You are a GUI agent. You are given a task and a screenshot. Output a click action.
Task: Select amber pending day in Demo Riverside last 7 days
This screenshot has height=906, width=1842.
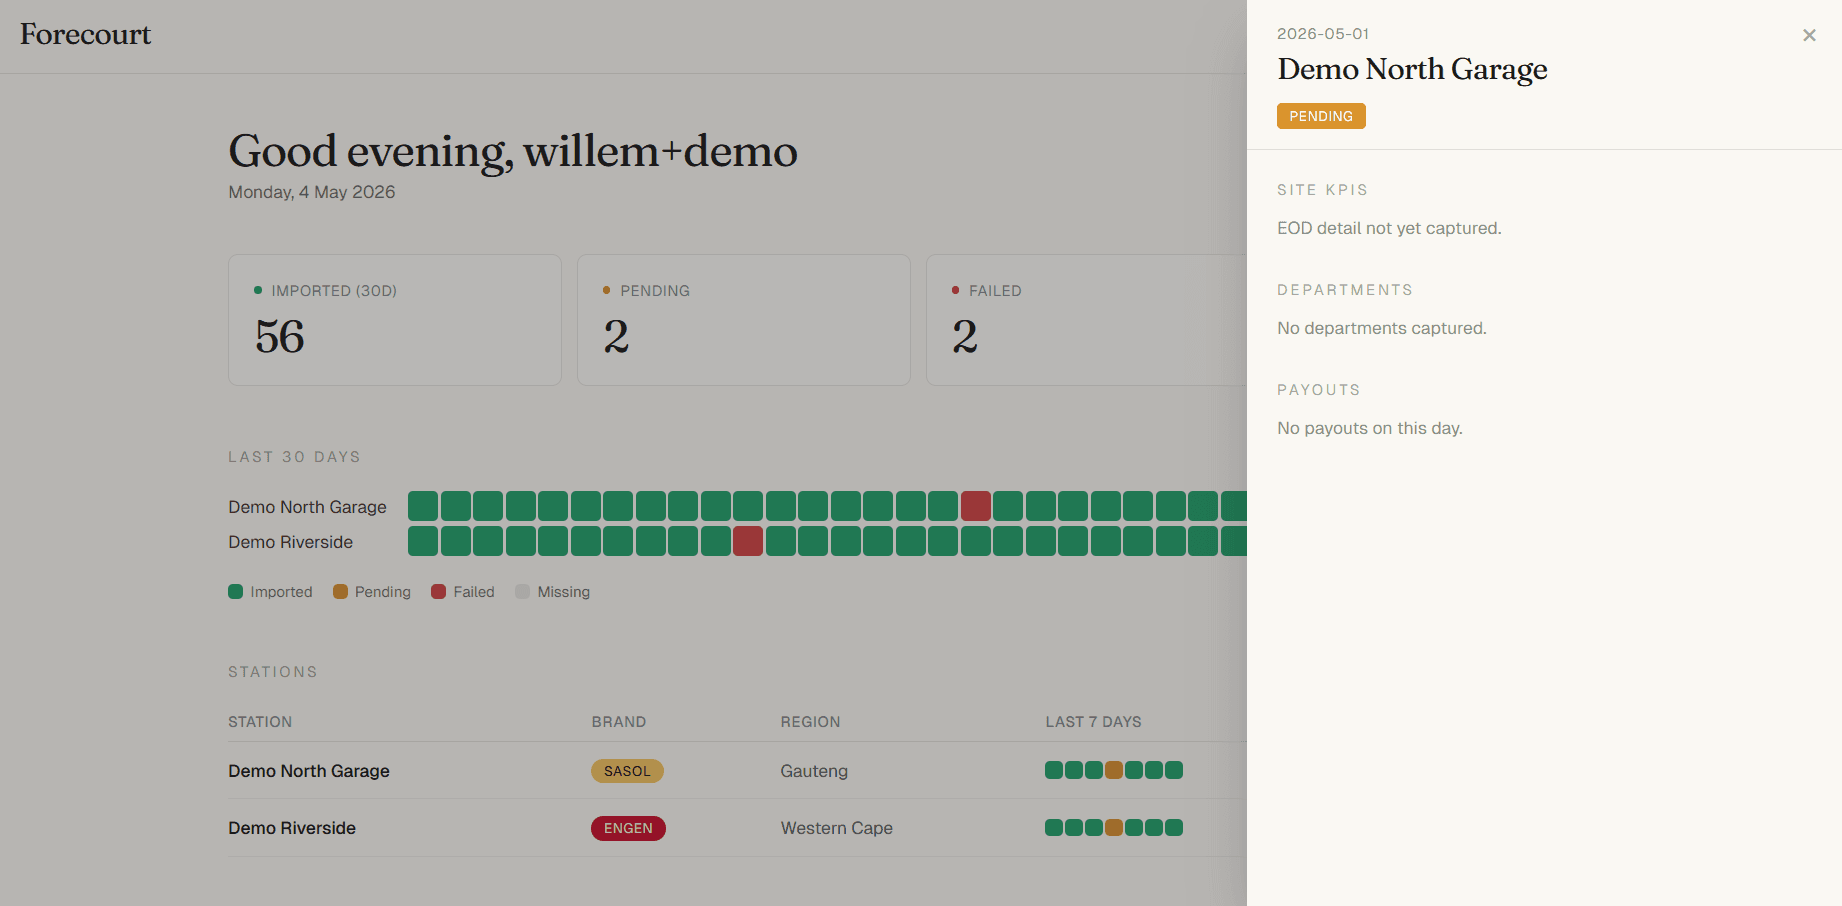coord(1114,827)
